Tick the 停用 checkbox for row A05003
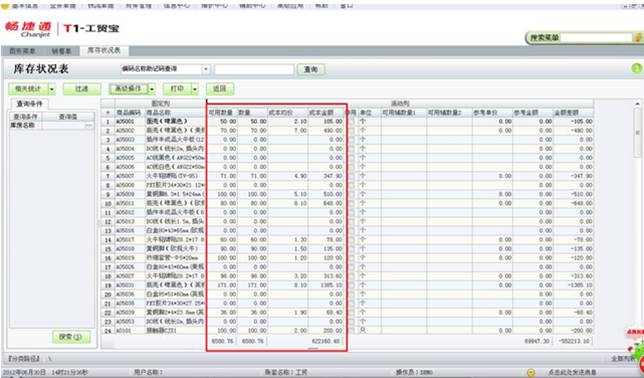The height and width of the screenshot is (378, 644). click(351, 140)
